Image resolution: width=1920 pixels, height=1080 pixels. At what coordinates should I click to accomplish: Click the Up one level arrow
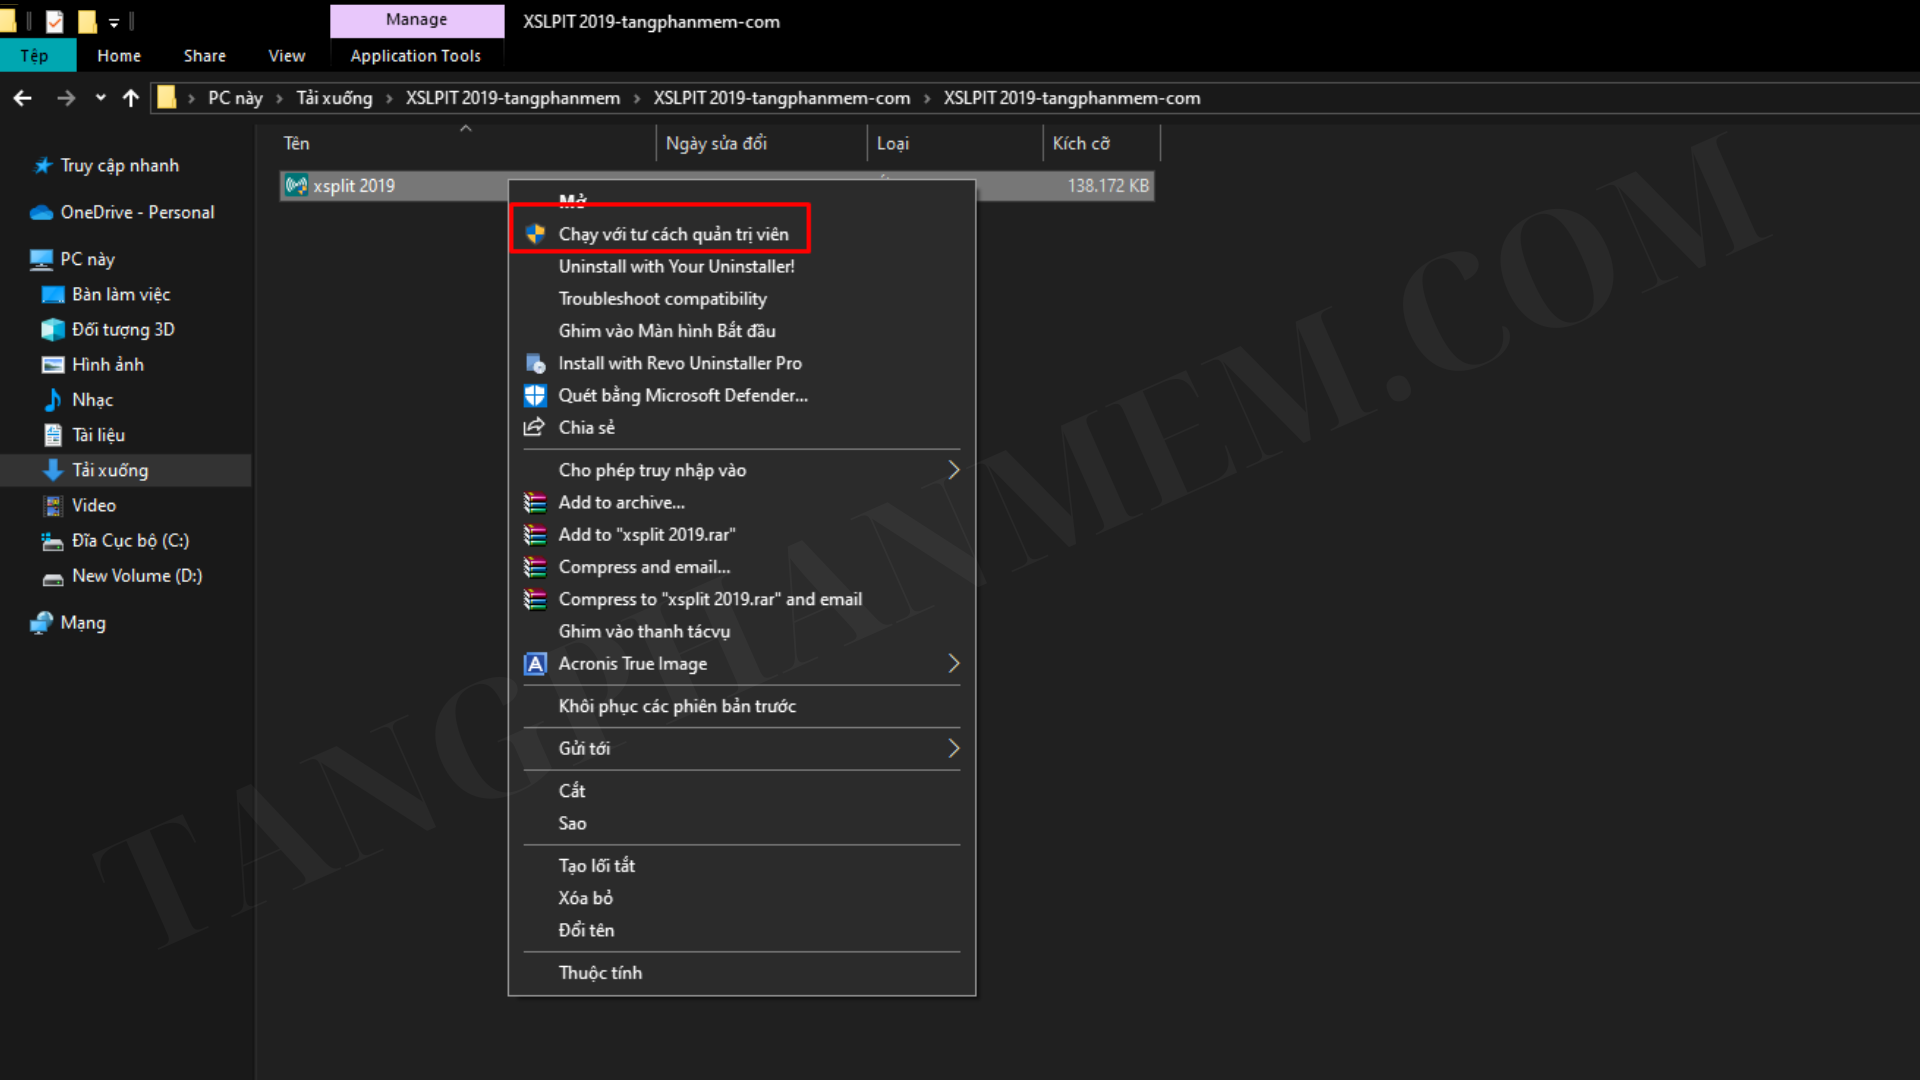click(x=131, y=98)
